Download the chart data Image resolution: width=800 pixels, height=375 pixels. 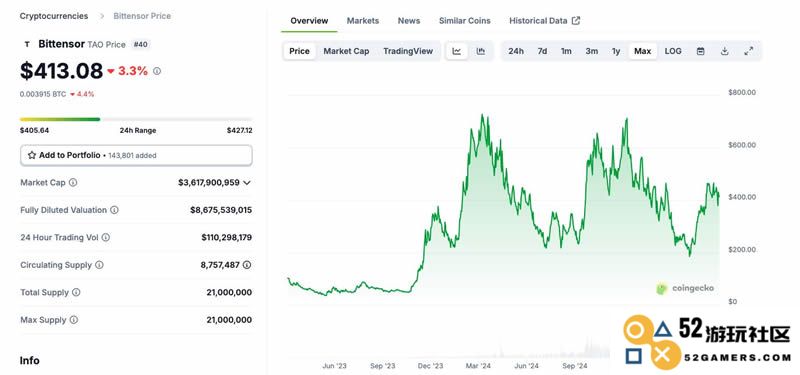tap(724, 51)
